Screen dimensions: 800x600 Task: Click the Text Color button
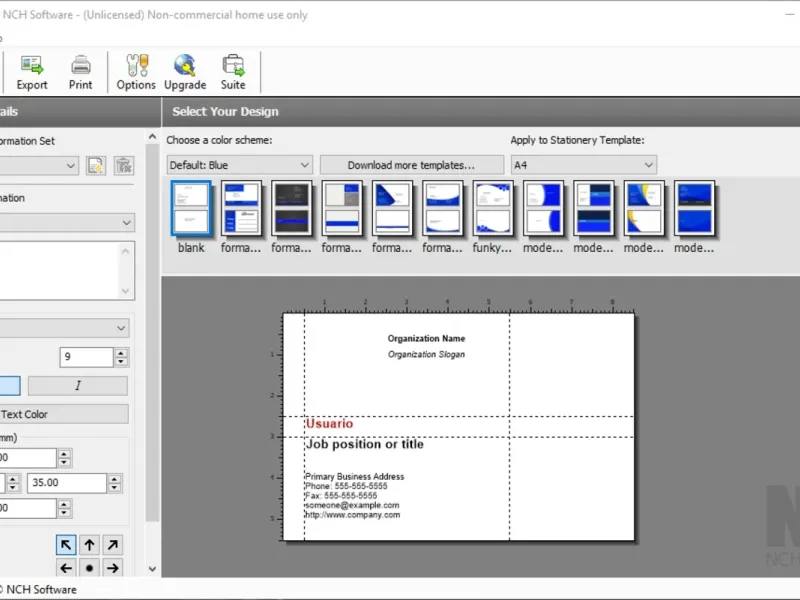64,414
